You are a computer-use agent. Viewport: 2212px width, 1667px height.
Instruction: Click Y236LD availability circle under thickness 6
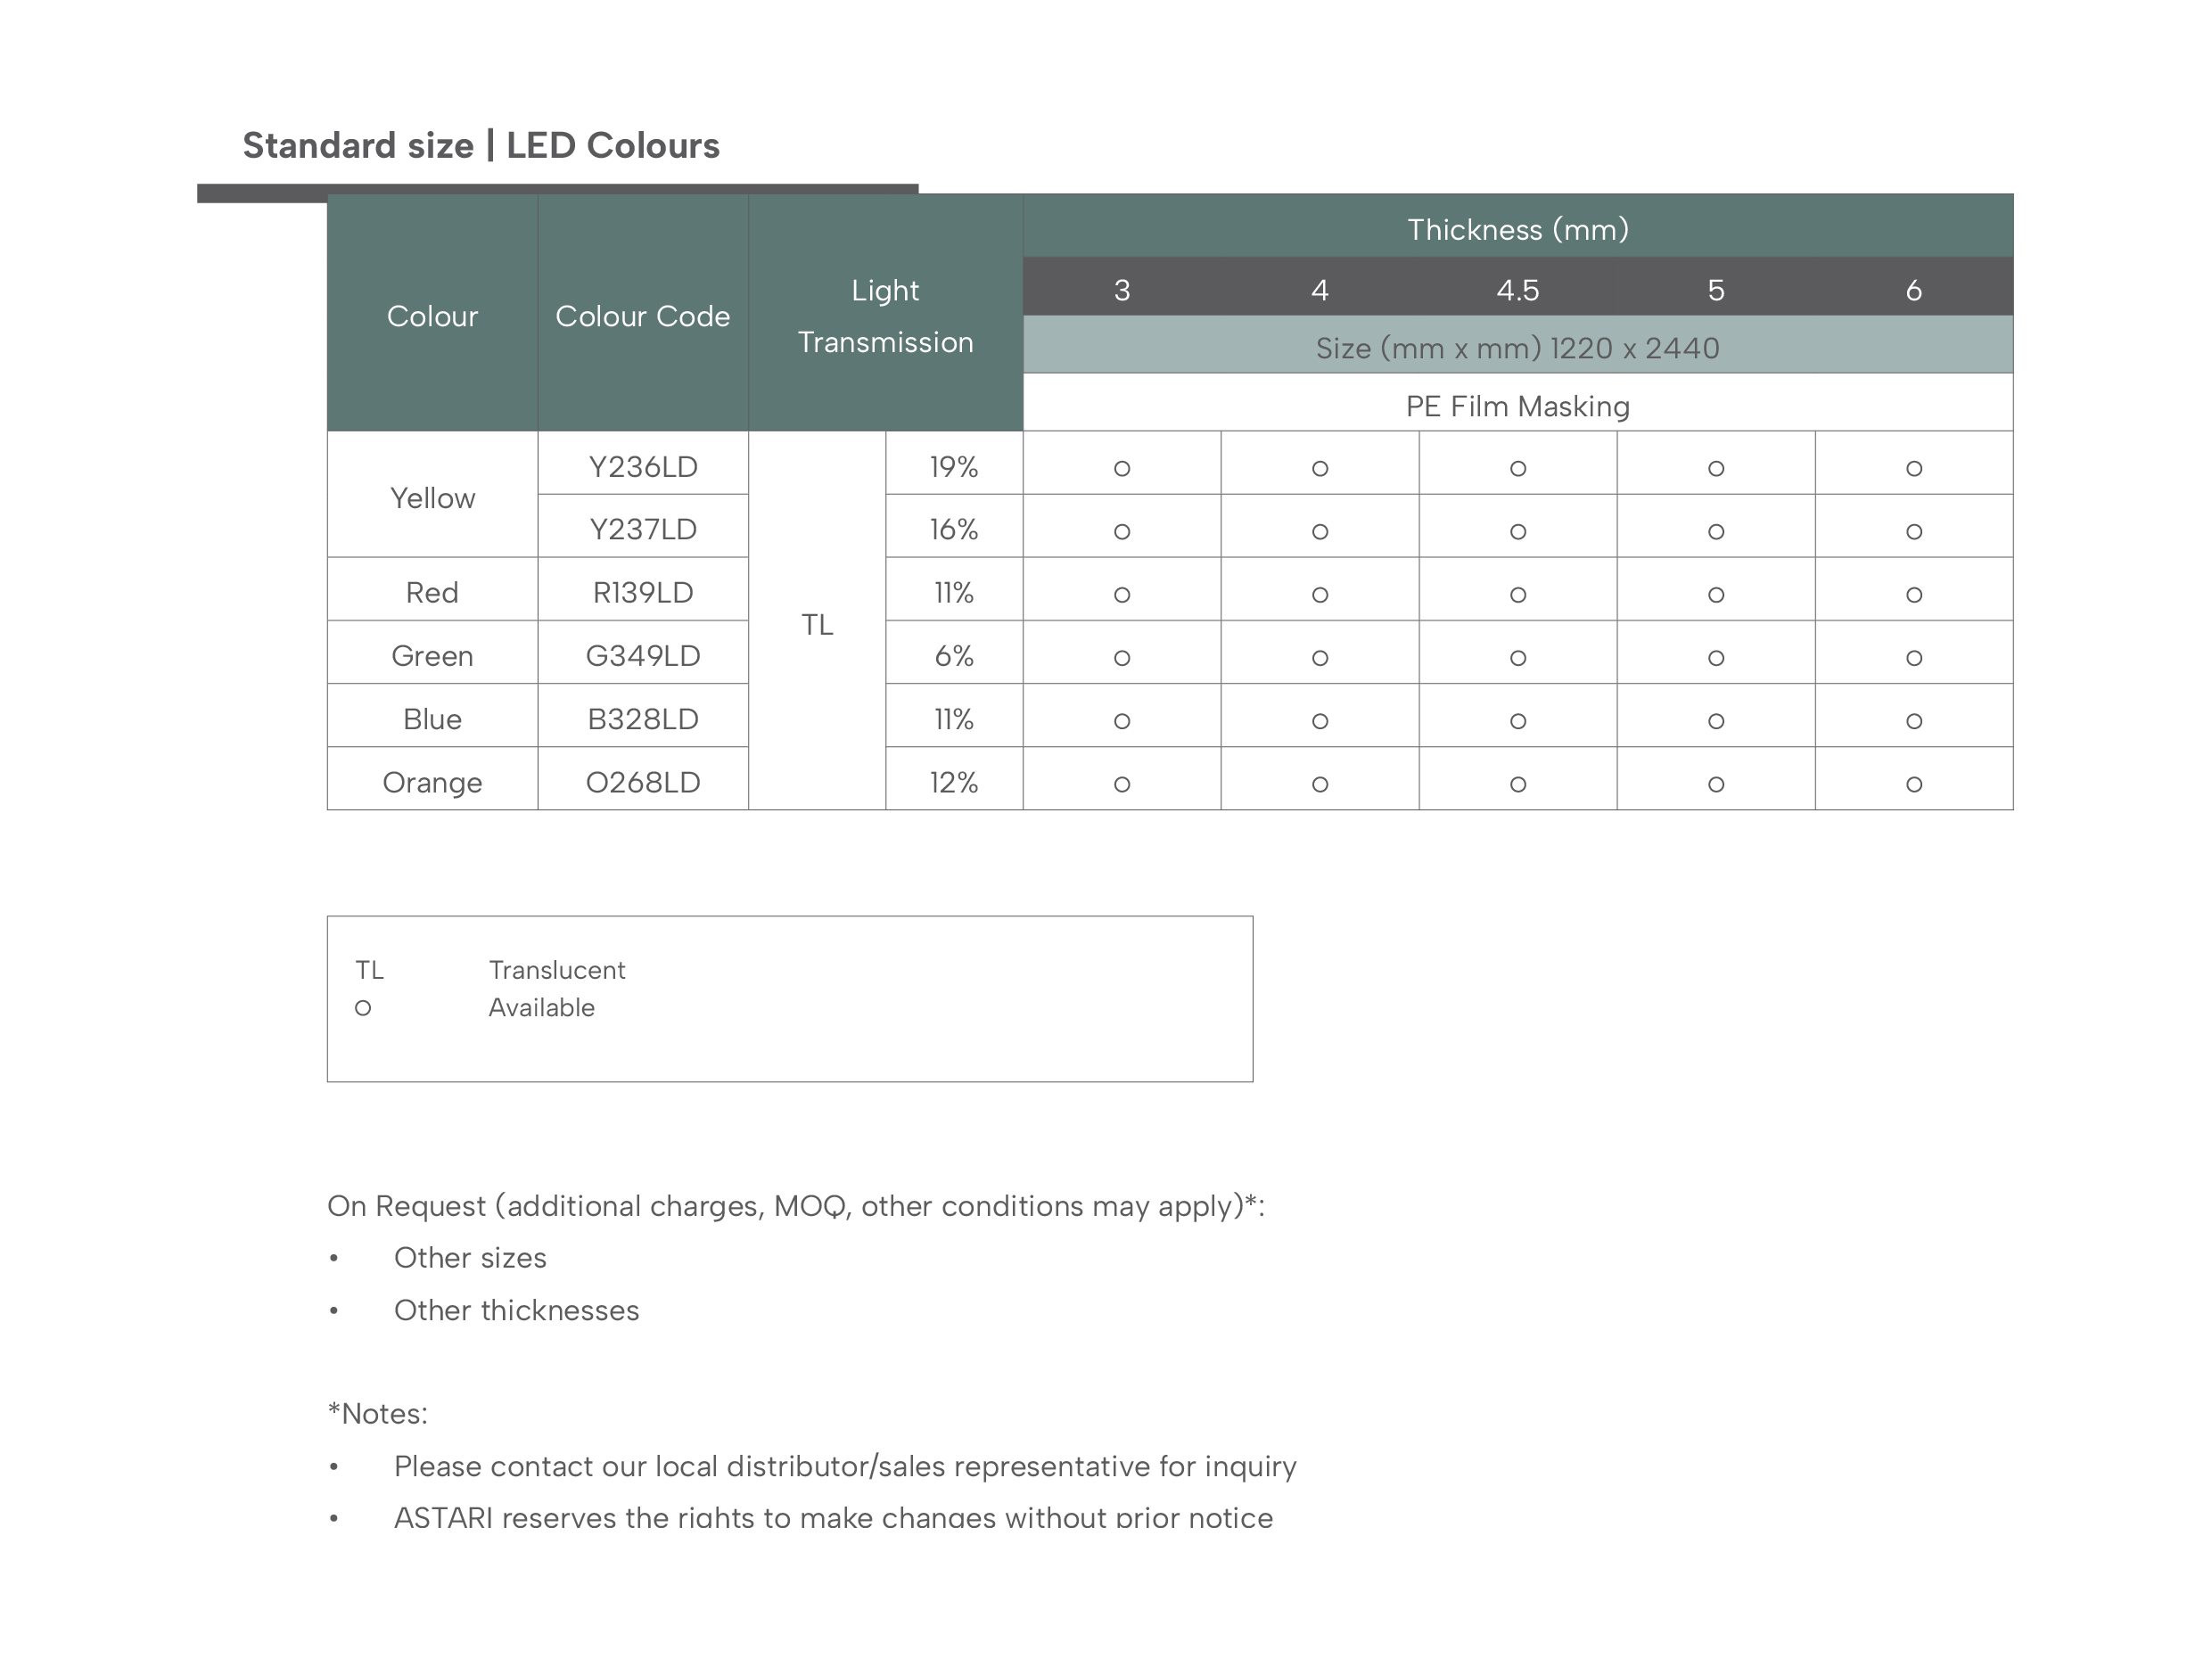click(x=1914, y=468)
